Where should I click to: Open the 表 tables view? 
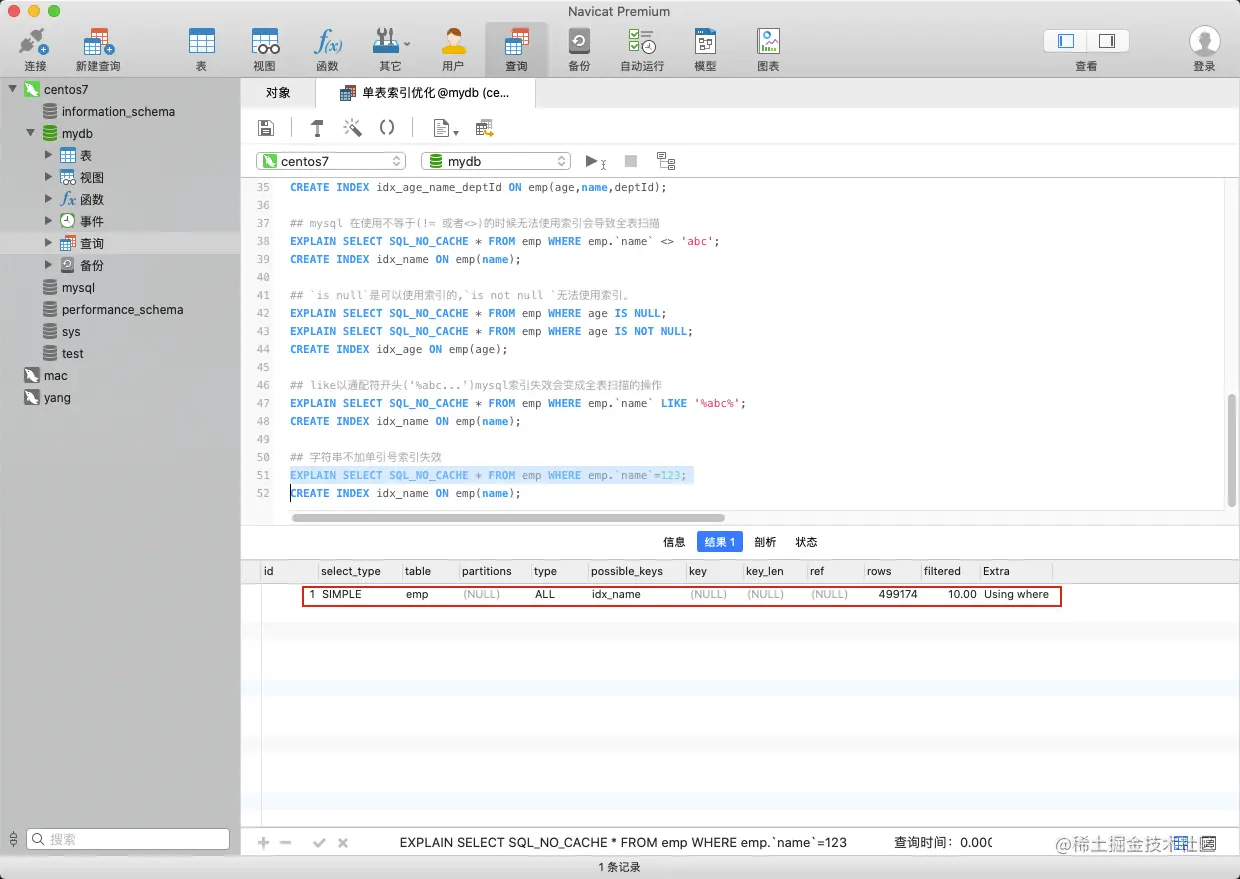[x=201, y=49]
